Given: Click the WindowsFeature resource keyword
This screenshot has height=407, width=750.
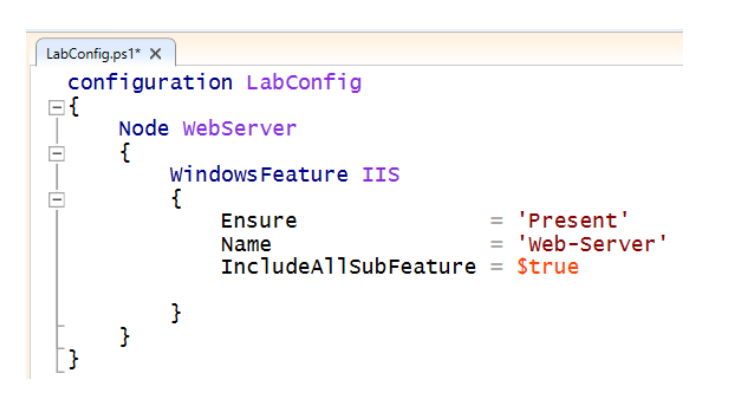Looking at the screenshot, I should pos(259,175).
